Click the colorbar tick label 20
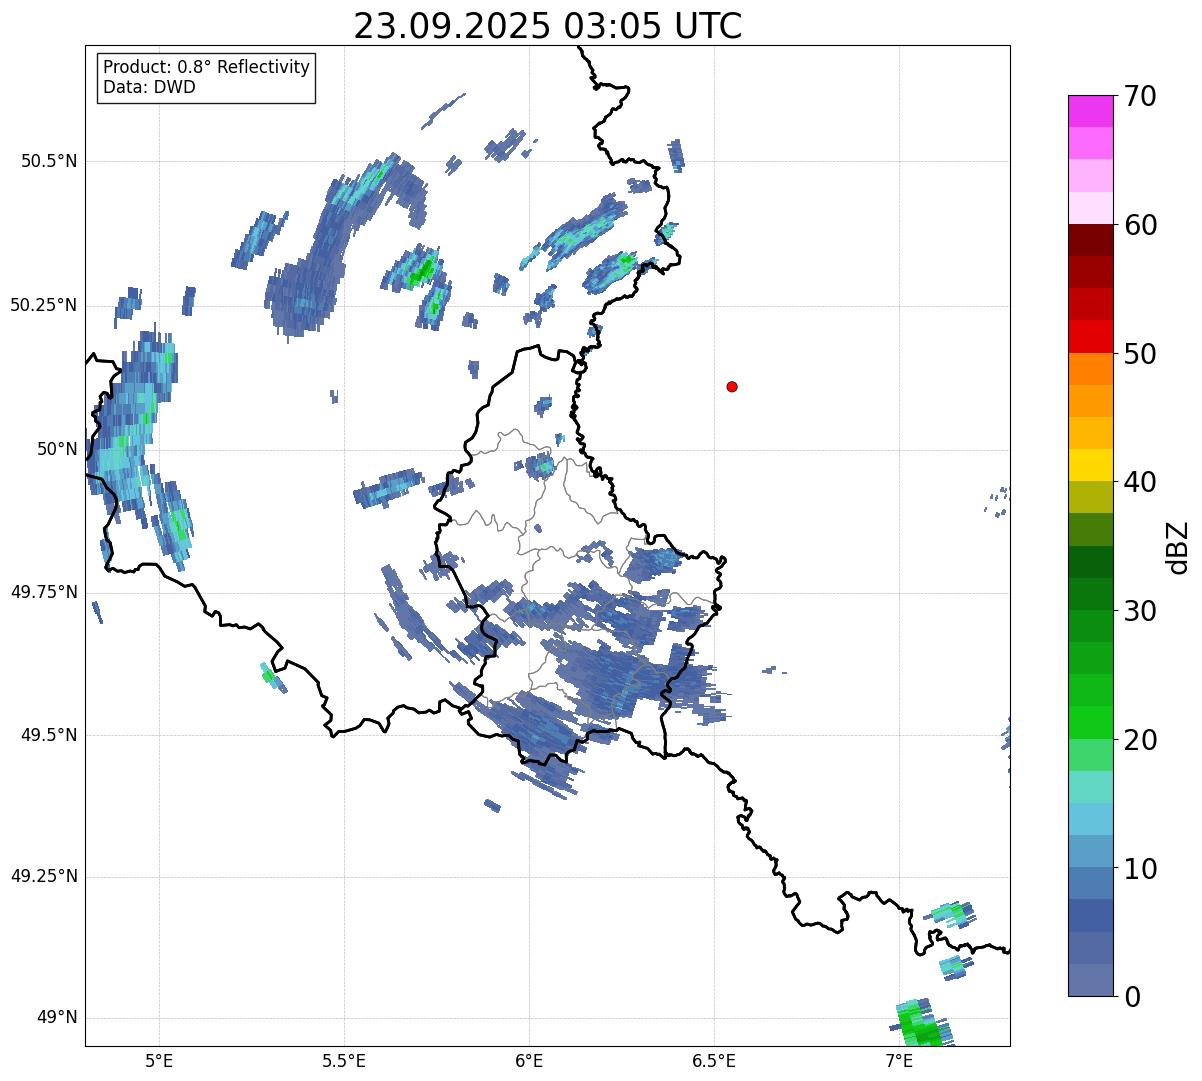Screen dimensions: 1202x1081 pyautogui.click(x=1140, y=740)
